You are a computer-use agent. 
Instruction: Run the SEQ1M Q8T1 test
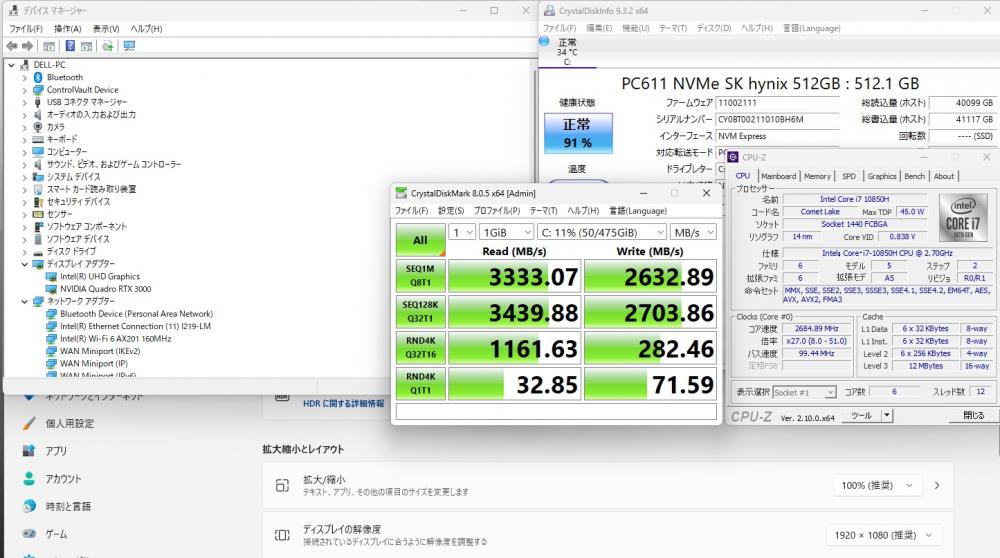(420, 275)
